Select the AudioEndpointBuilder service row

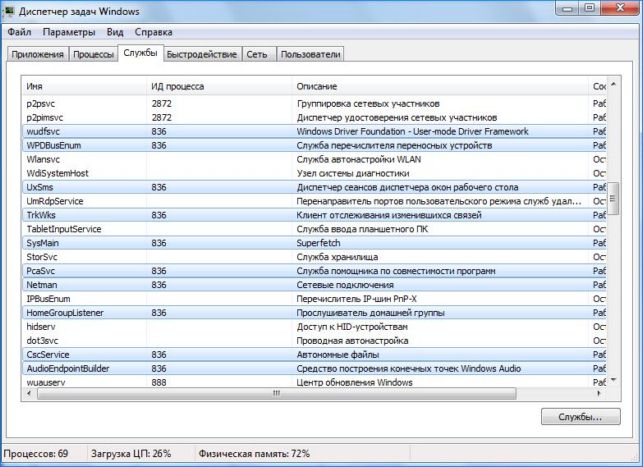click(314, 369)
